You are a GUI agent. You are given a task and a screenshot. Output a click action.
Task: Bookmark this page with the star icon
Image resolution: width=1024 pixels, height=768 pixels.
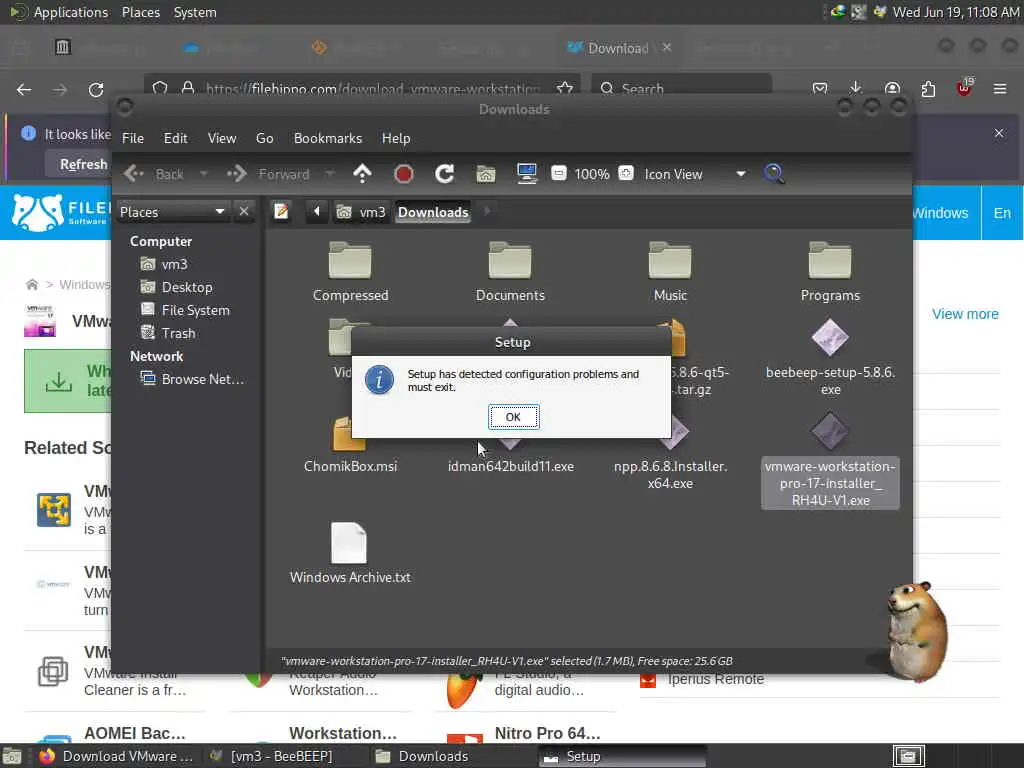pyautogui.click(x=565, y=89)
